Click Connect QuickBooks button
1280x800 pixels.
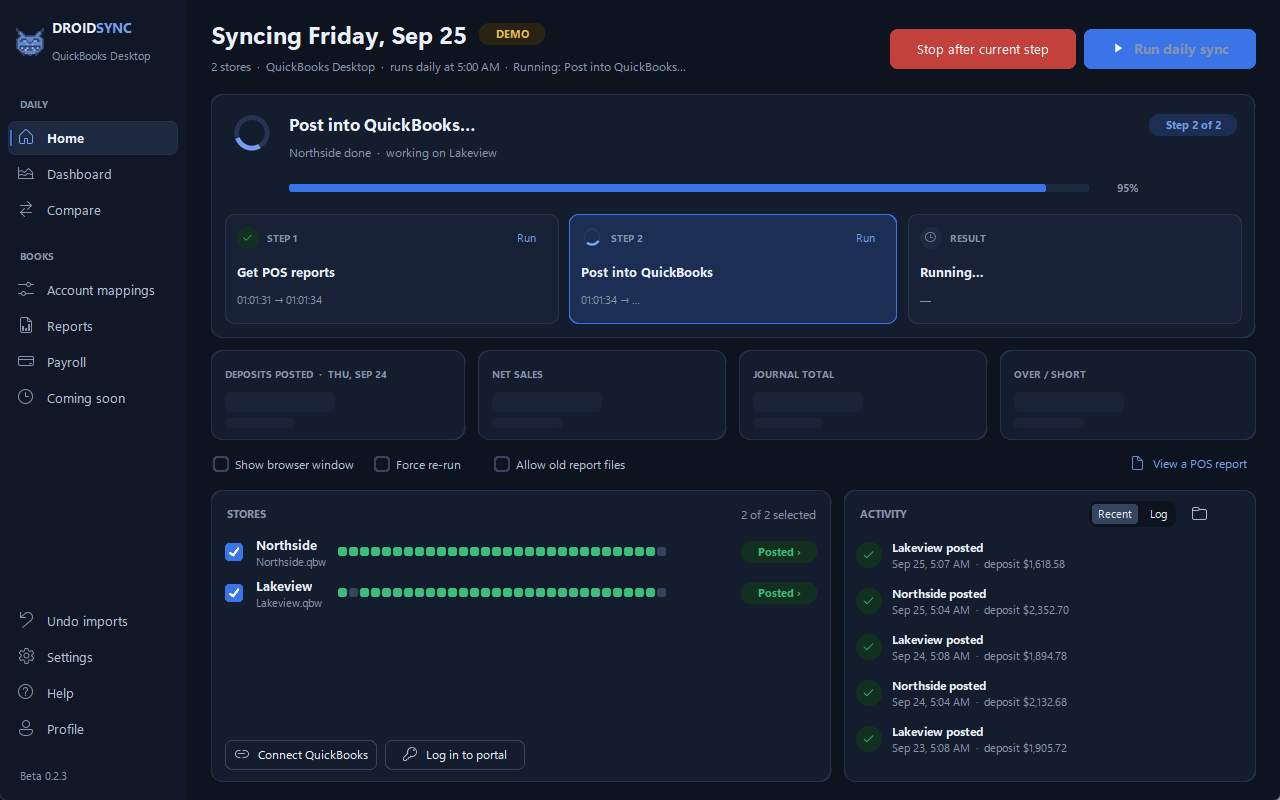point(301,755)
